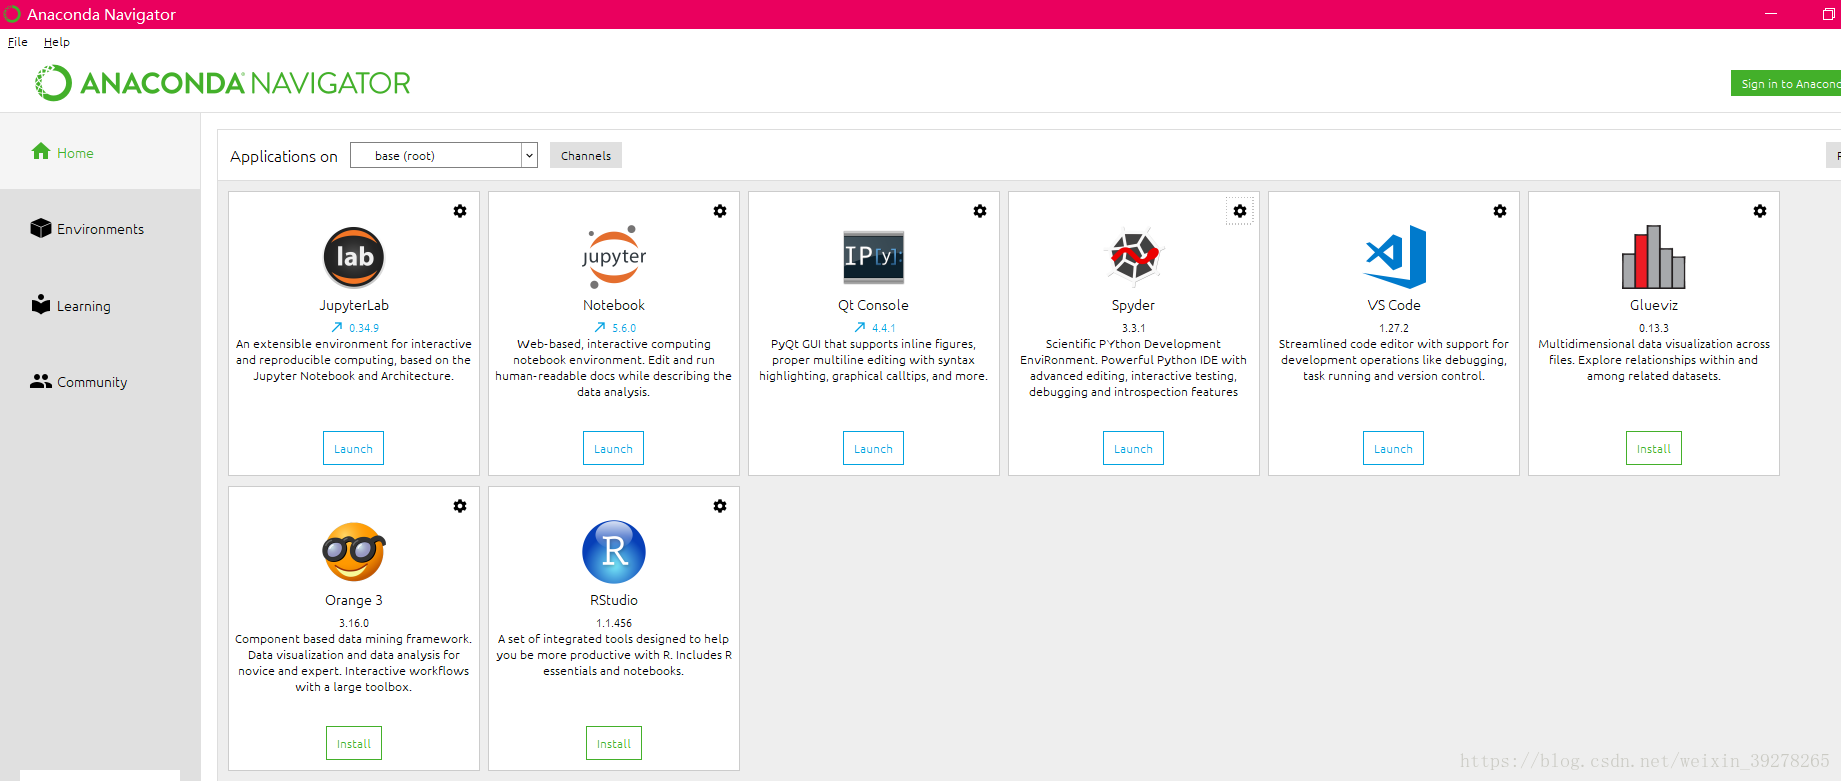Install Orange 3

354,743
